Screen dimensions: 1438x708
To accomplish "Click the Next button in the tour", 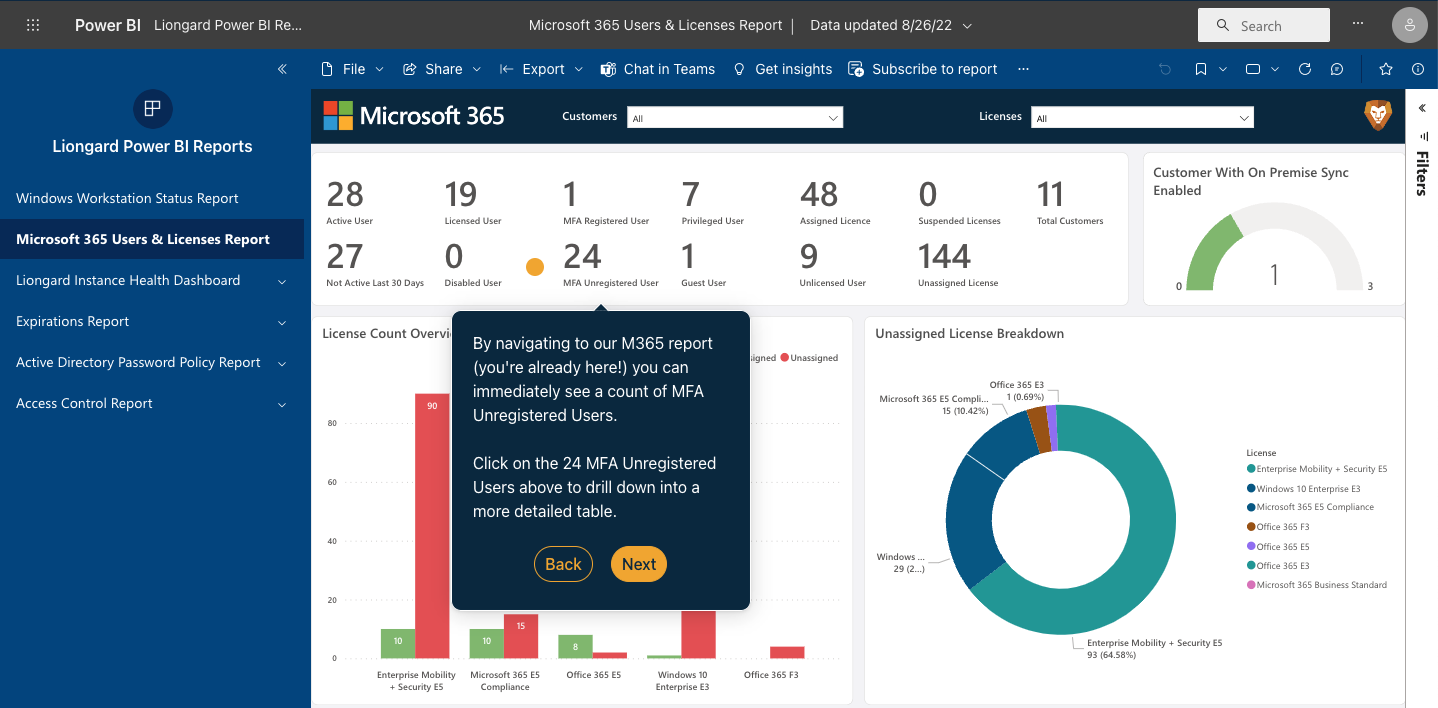I will [639, 564].
